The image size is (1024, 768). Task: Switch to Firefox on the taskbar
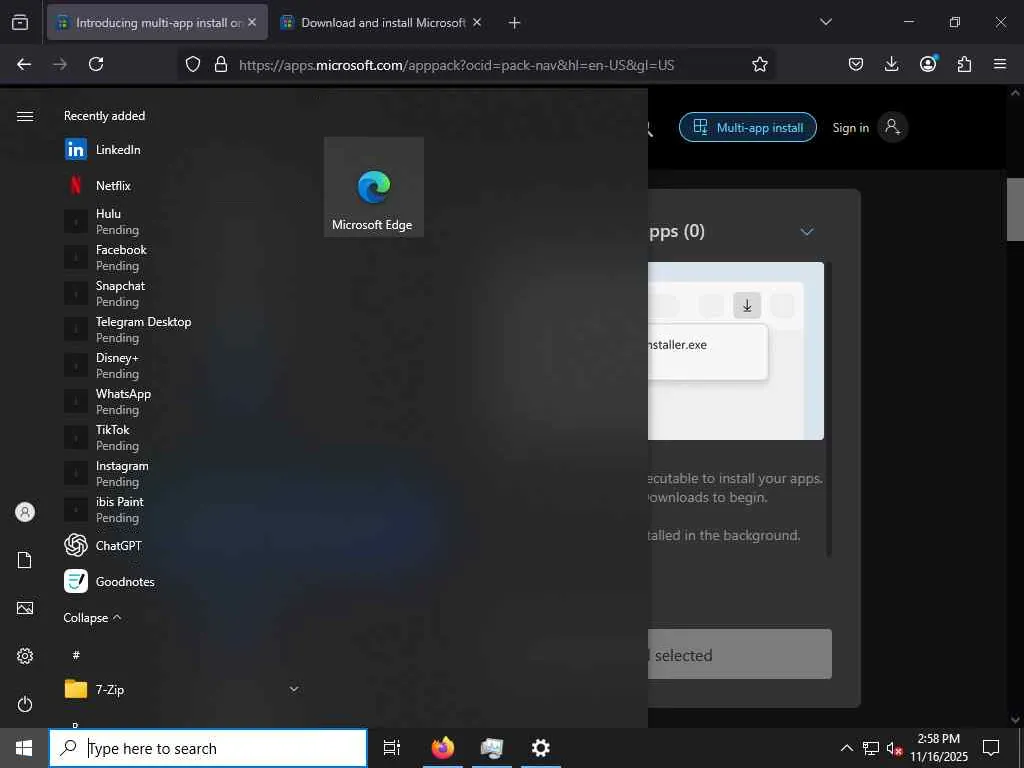click(x=443, y=748)
